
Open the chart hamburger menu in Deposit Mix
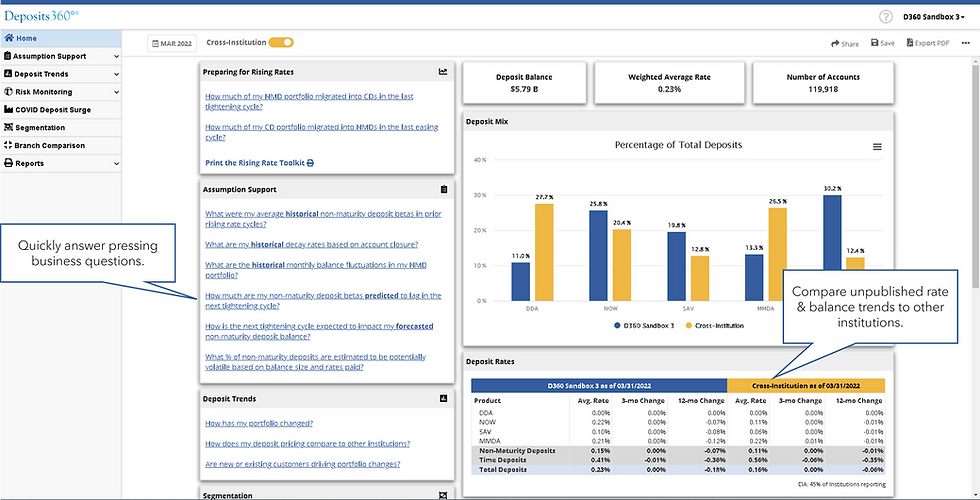(x=877, y=147)
